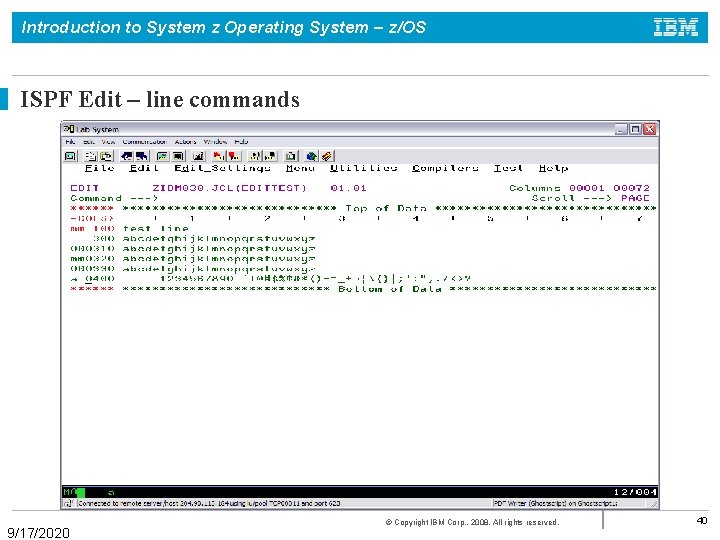
Task: Select Test on the ISPF action bar
Action: click(508, 168)
